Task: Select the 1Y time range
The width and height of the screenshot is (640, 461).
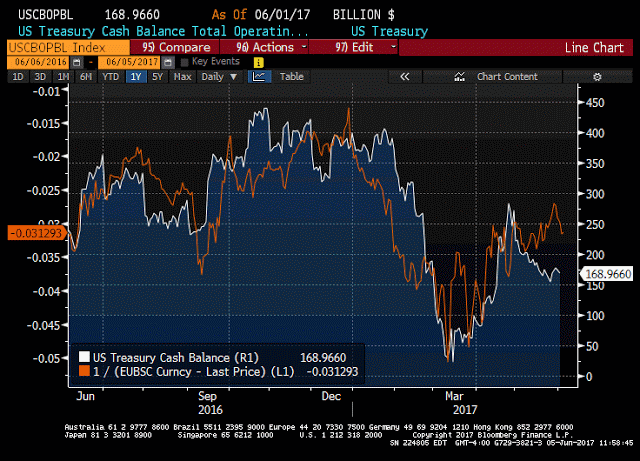Action: pyautogui.click(x=136, y=77)
